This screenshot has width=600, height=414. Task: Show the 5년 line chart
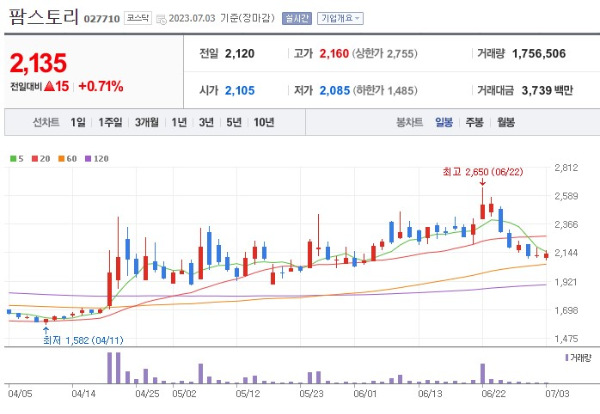[233, 122]
